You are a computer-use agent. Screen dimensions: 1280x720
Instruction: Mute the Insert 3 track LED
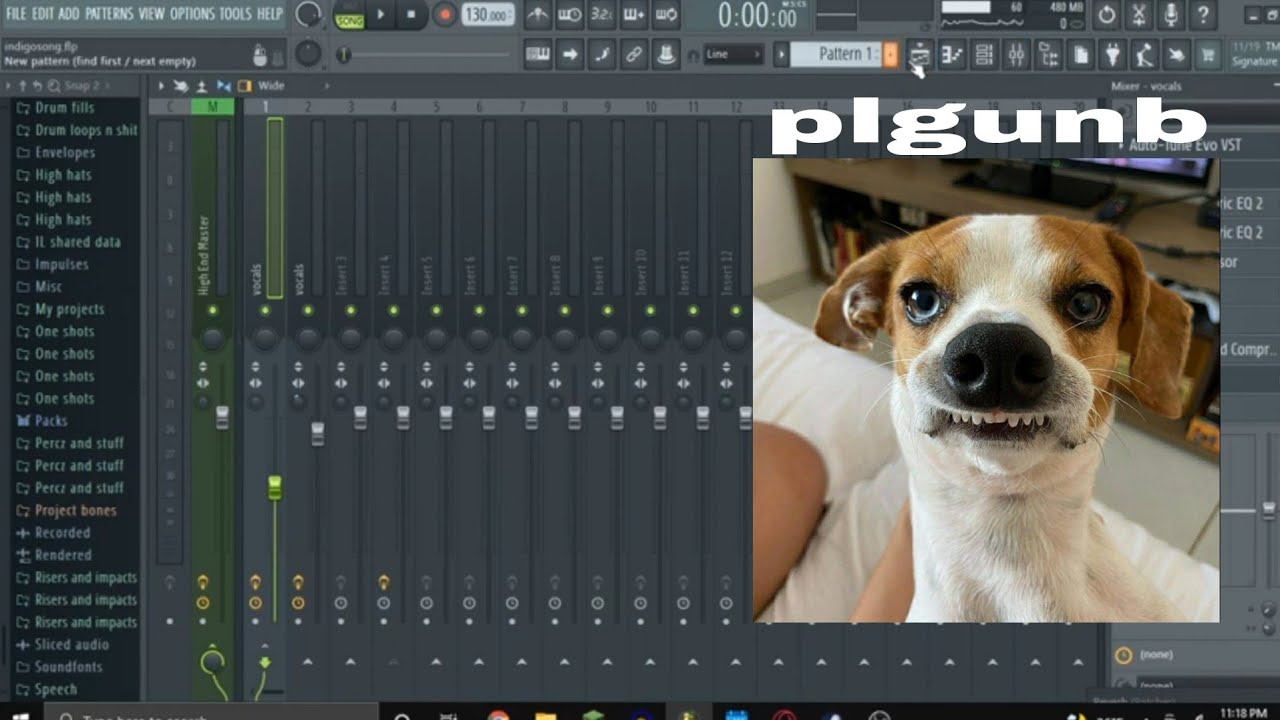tap(350, 311)
